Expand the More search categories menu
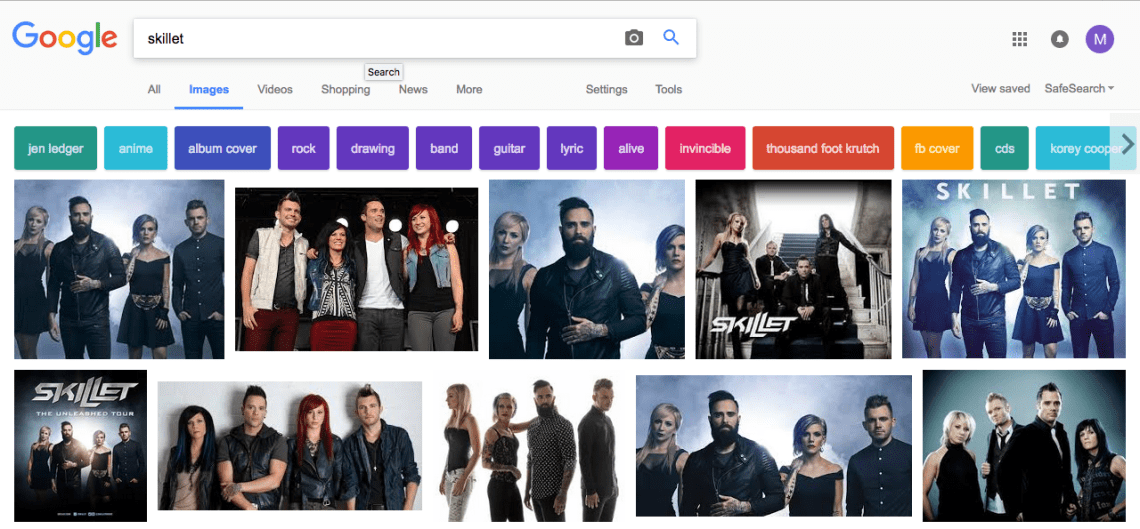 pyautogui.click(x=469, y=89)
